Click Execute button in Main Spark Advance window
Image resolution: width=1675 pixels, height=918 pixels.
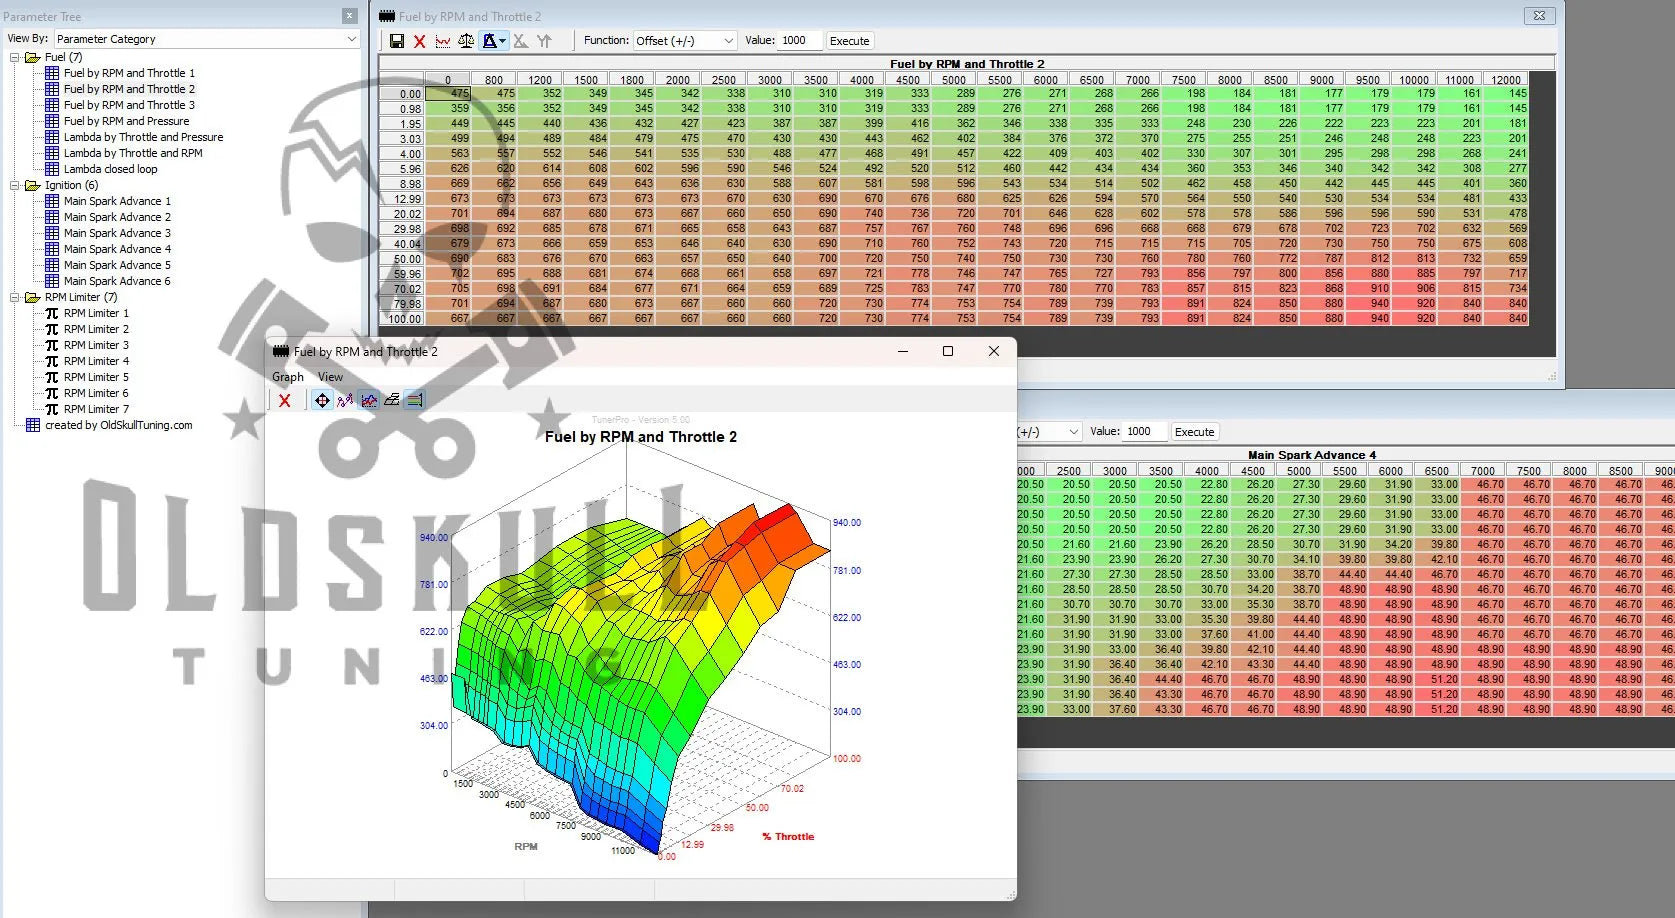1194,432
